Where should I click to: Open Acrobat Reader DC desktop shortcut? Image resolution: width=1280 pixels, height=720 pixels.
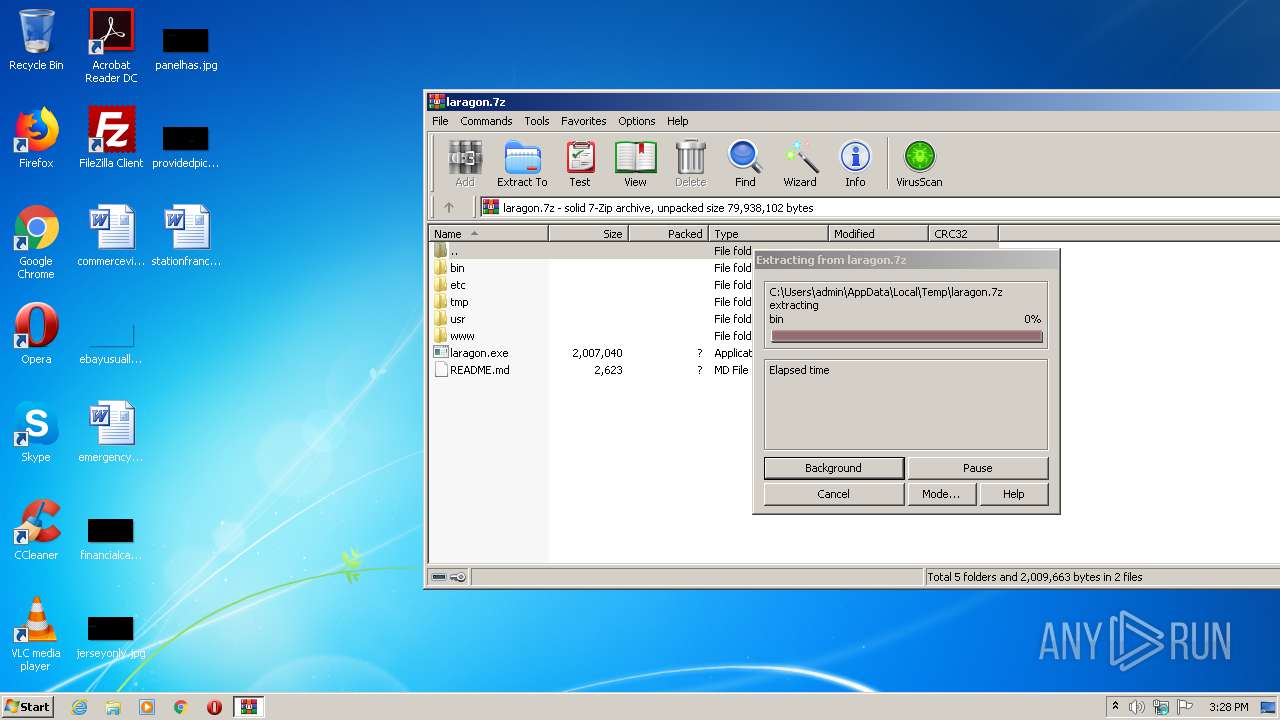pos(111,46)
